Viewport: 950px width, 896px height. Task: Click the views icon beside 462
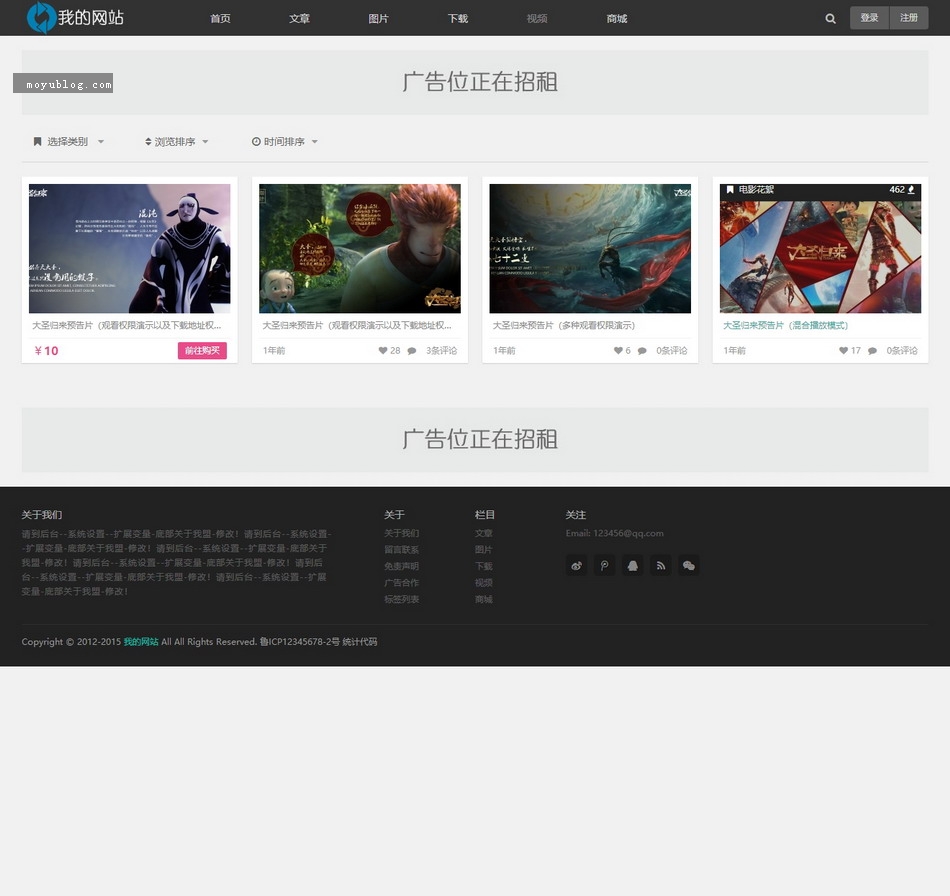tap(911, 190)
